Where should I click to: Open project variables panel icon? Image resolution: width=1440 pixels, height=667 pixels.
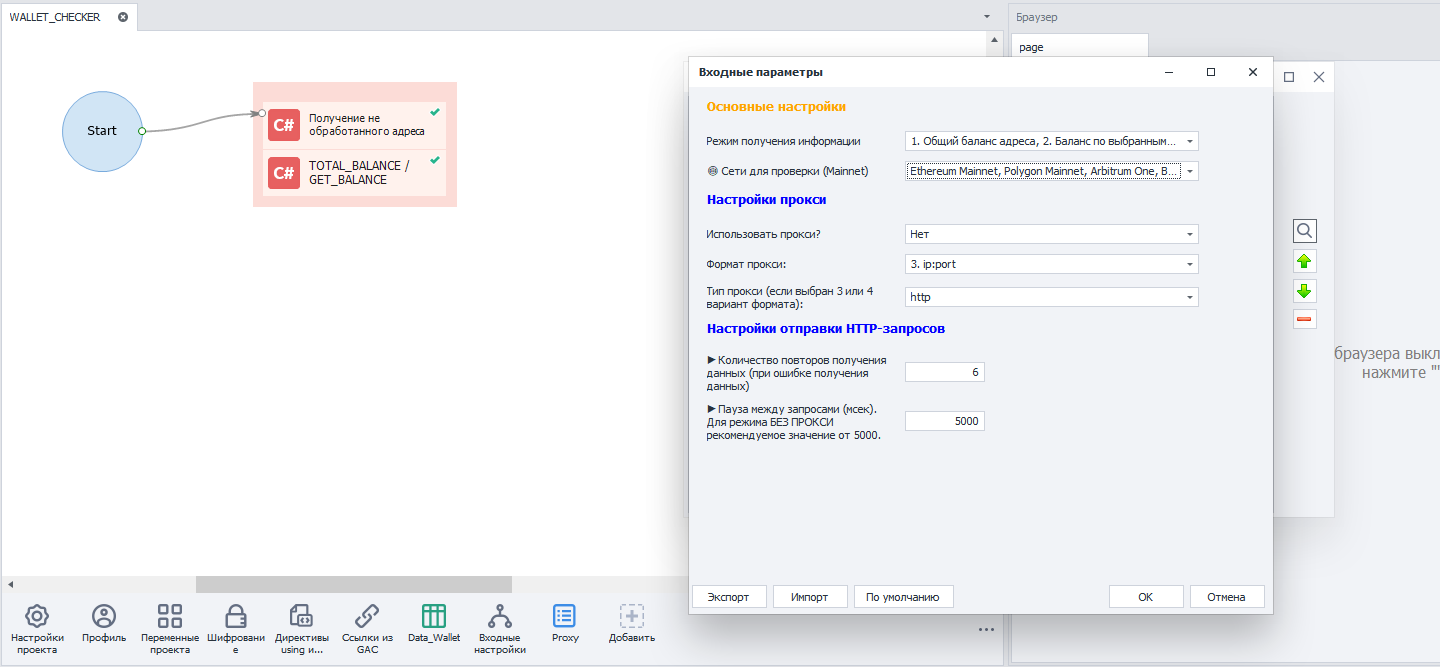coord(170,616)
